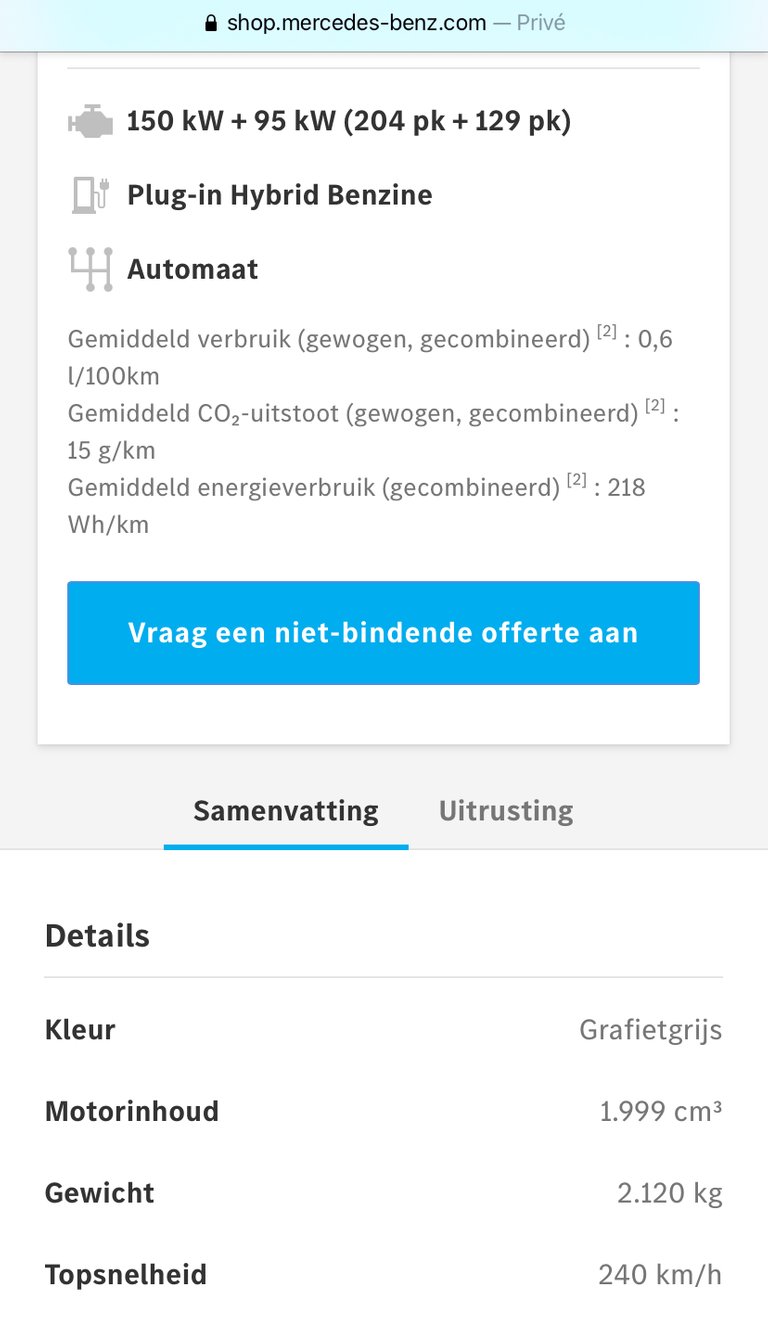Tap the Topsnelheid 240 km/h value
Image resolution: width=768 pixels, height=1323 pixels.
pos(660,1275)
